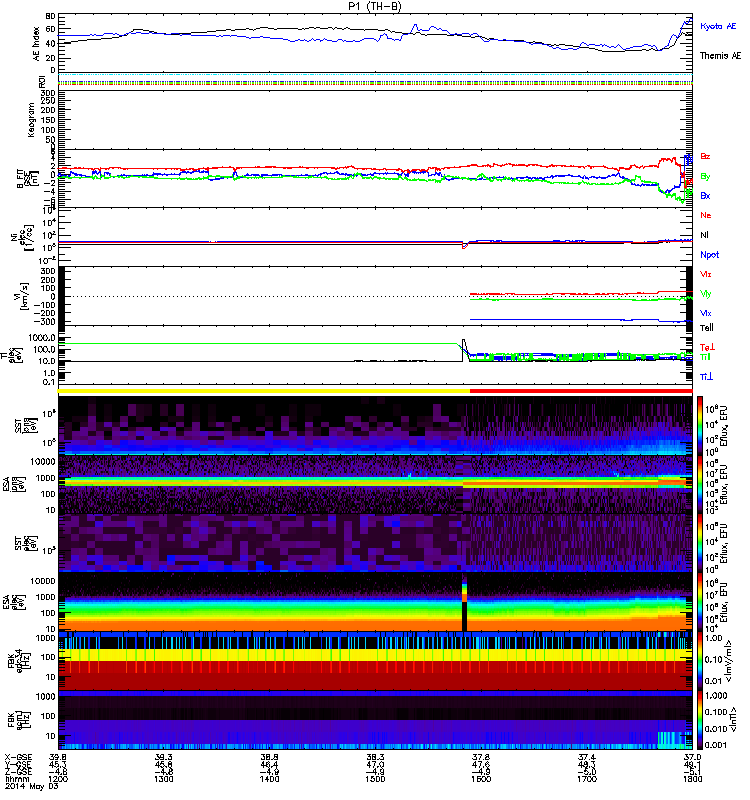The width and height of the screenshot is (750, 800).
Task: Click the <|mV/m|> color bar
Action: pyautogui.click(x=700, y=661)
